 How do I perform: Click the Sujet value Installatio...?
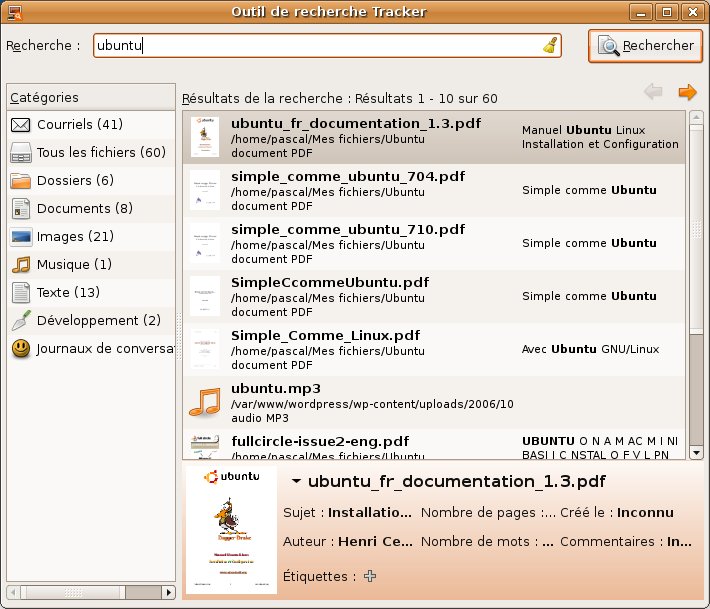click(369, 513)
